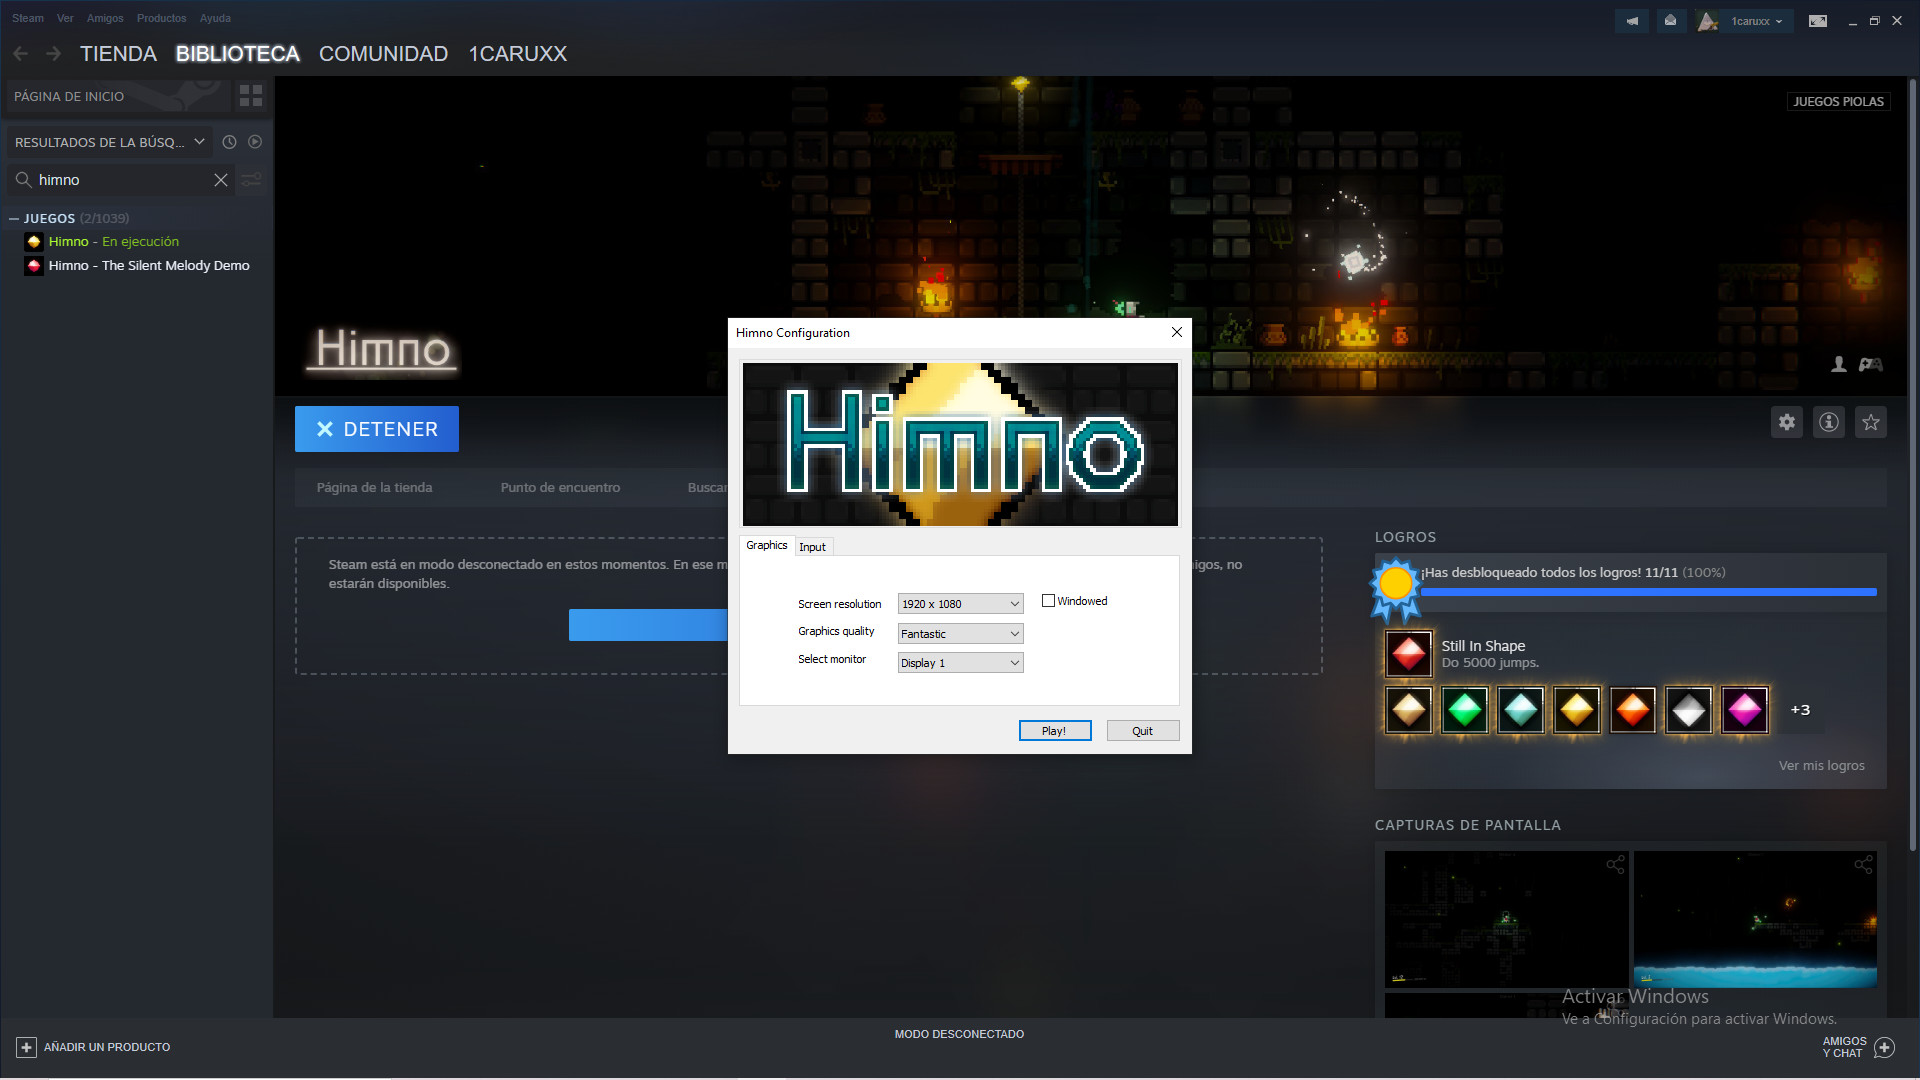1920x1080 pixels.
Task: Expand the Graphics quality combo box
Action: click(x=960, y=634)
